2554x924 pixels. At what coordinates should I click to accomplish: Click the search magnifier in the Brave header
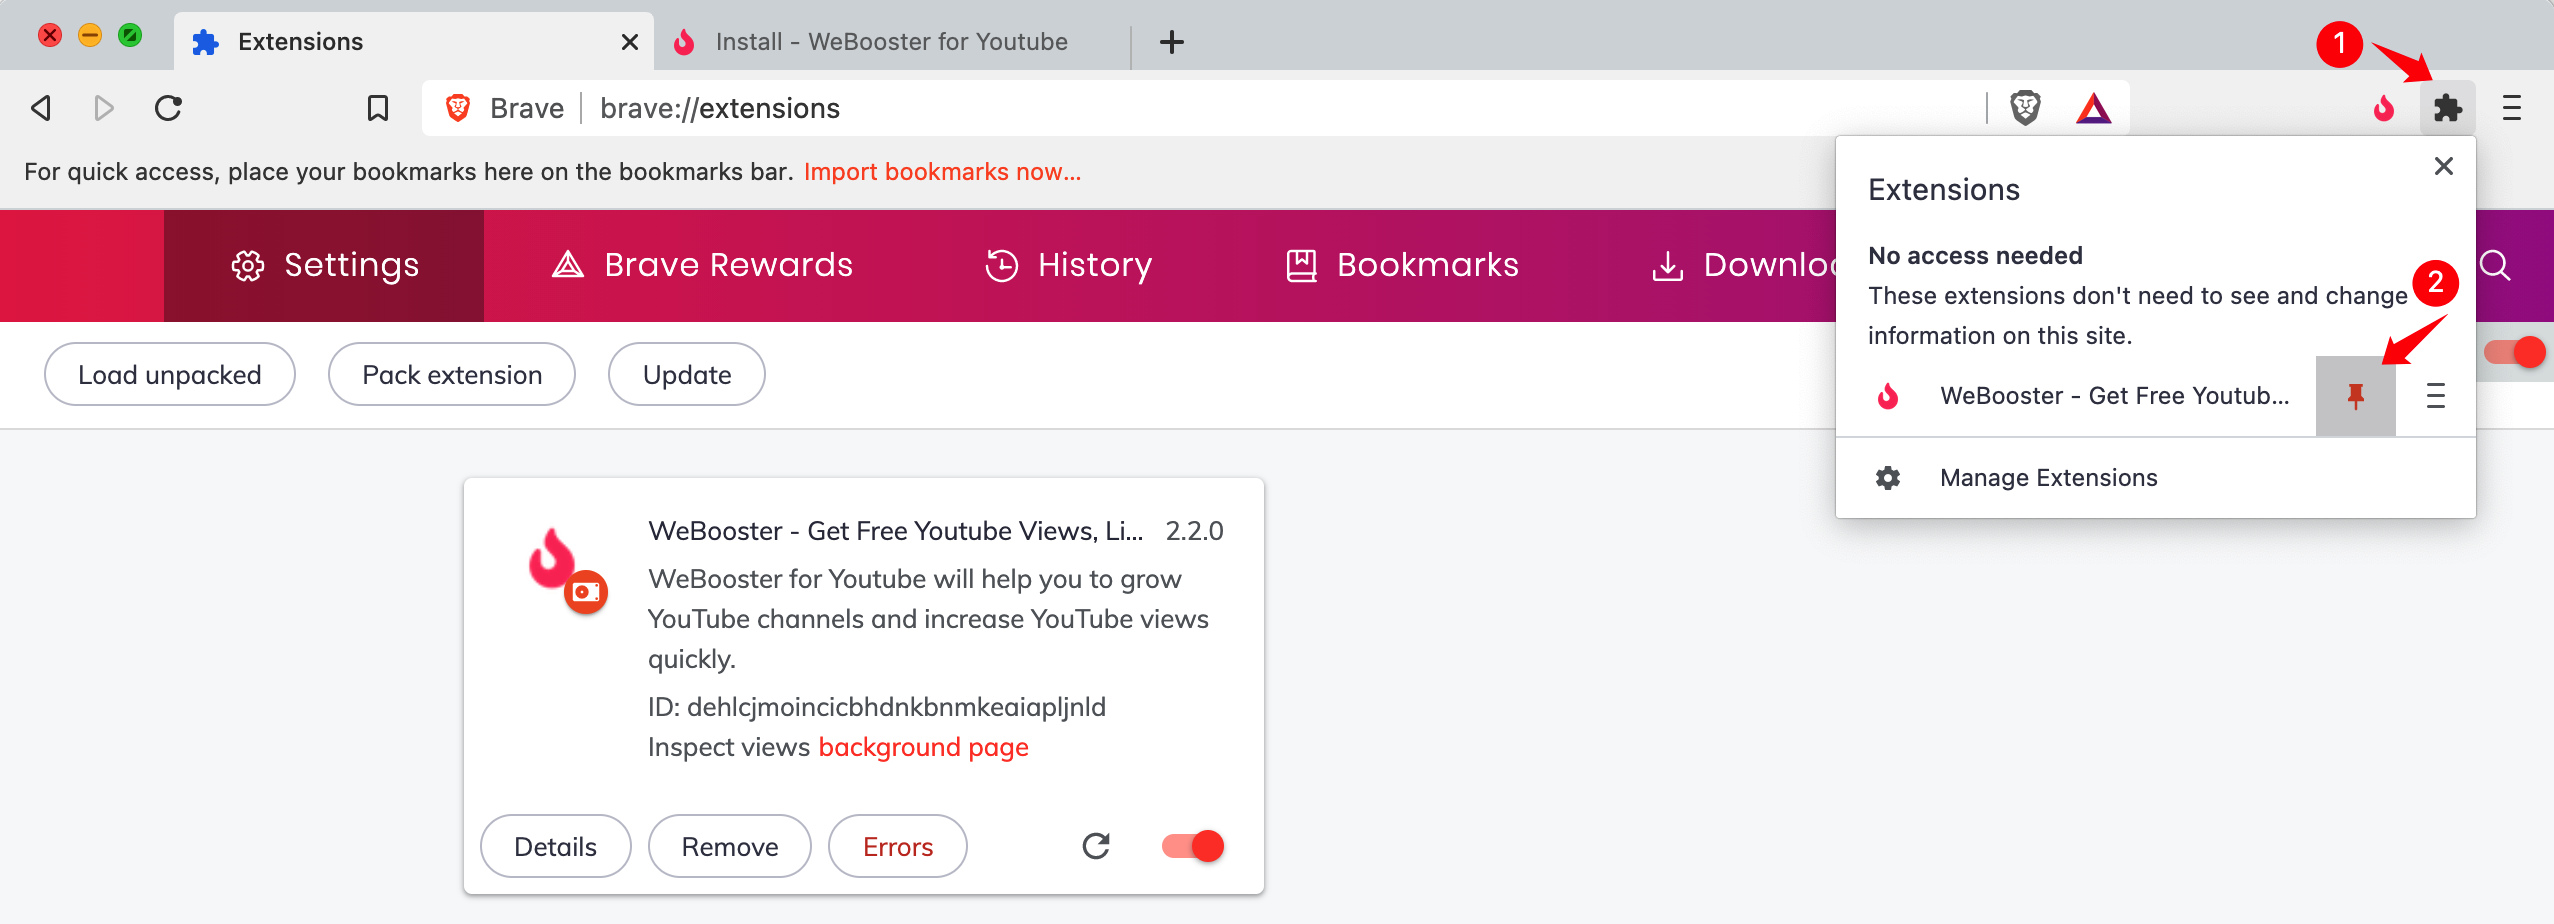pos(2495,265)
